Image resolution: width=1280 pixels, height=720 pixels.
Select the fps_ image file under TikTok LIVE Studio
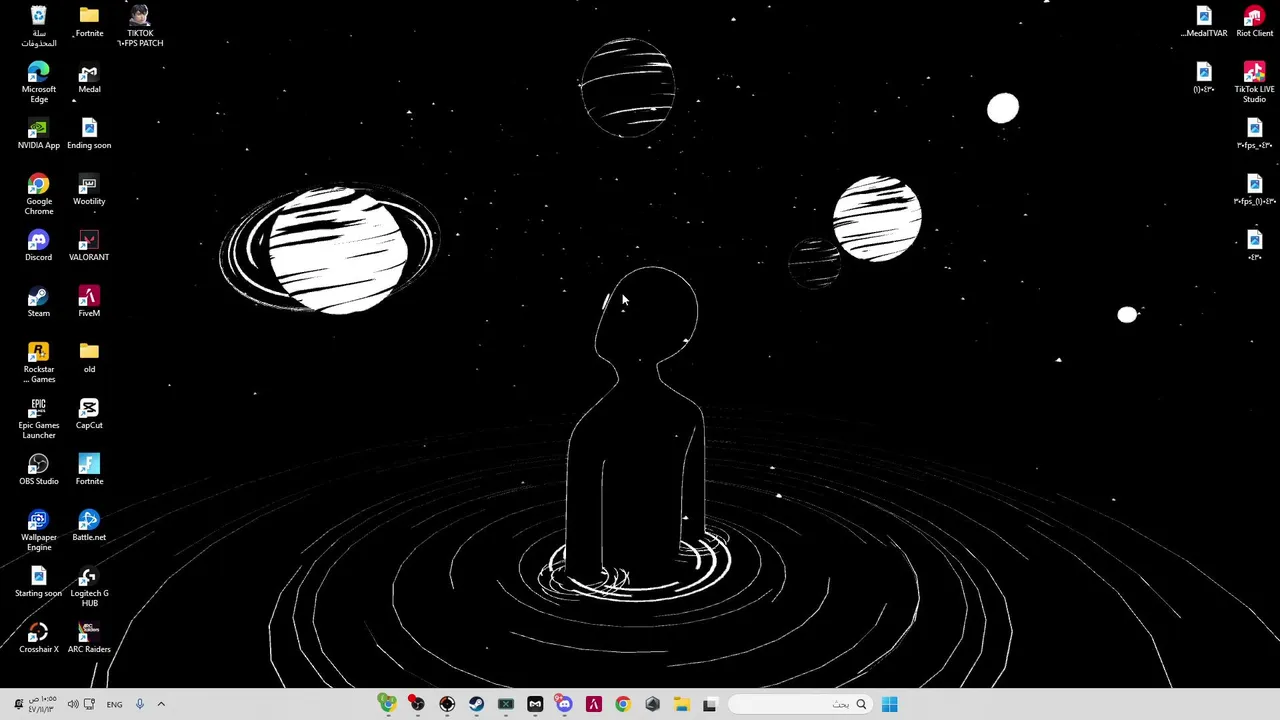click(x=1254, y=134)
